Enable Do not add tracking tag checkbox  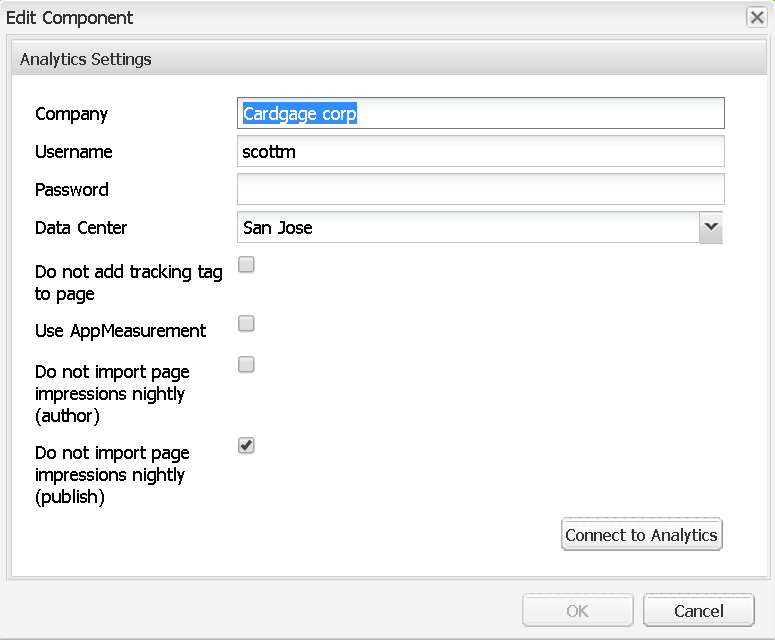click(246, 265)
